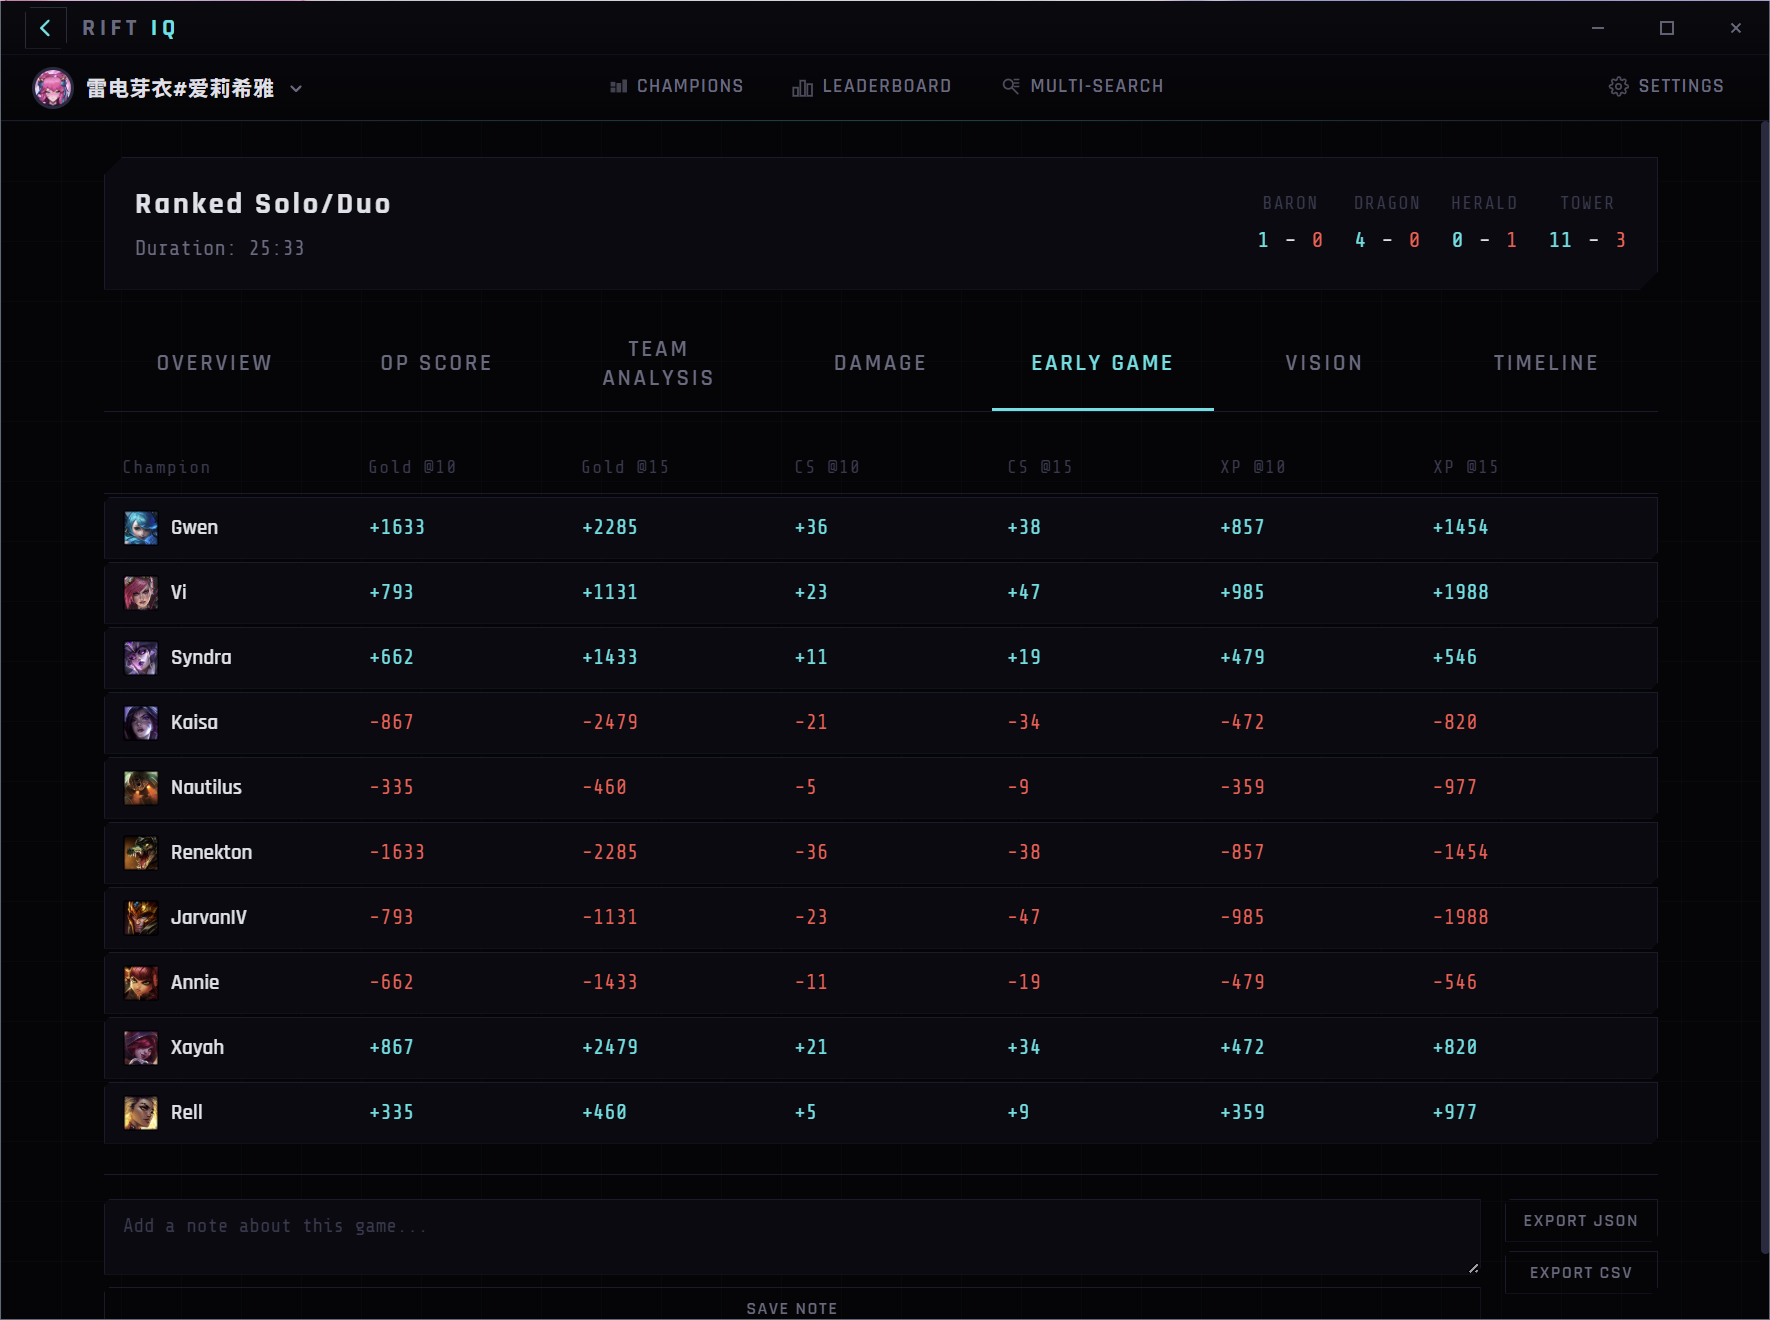Select Nautilus champion icon
The height and width of the screenshot is (1320, 1770).
point(141,788)
